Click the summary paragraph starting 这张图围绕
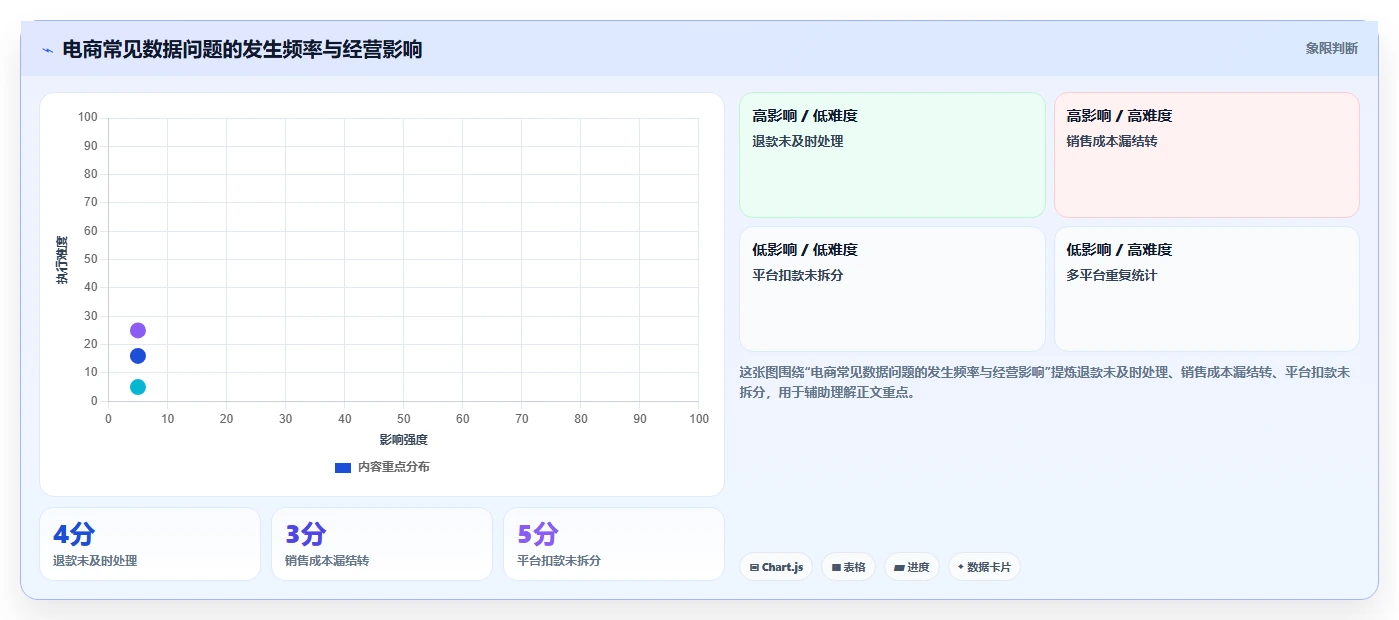This screenshot has height=620, width=1399. tap(1045, 382)
